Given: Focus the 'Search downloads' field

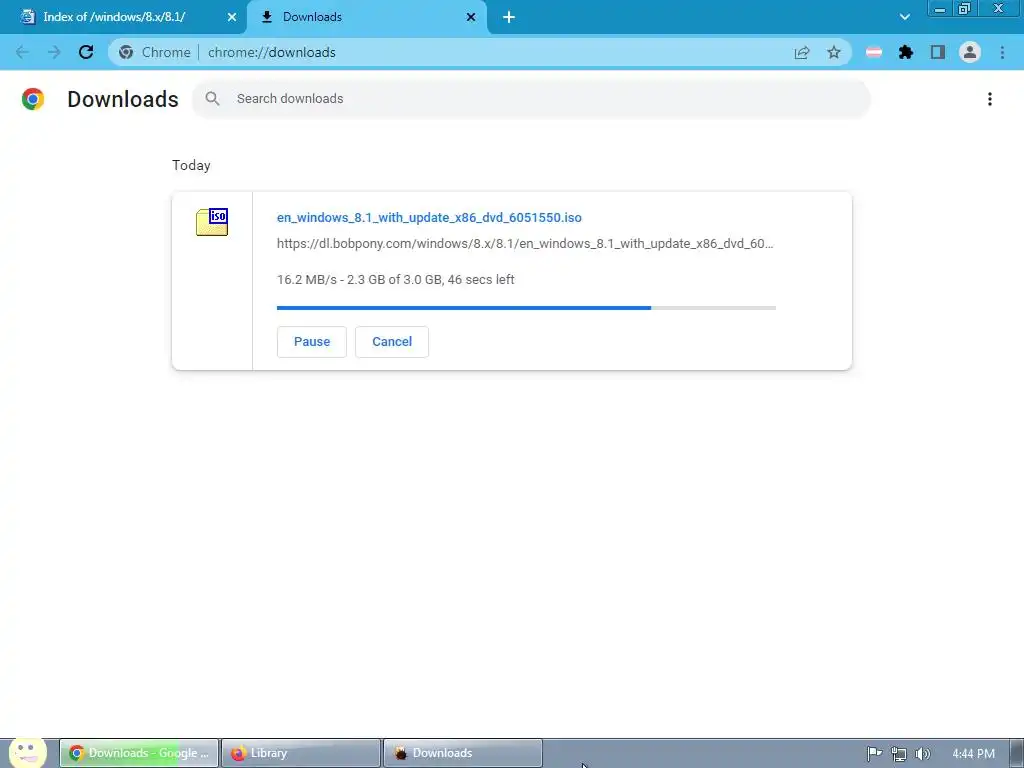Looking at the screenshot, I should click(532, 99).
